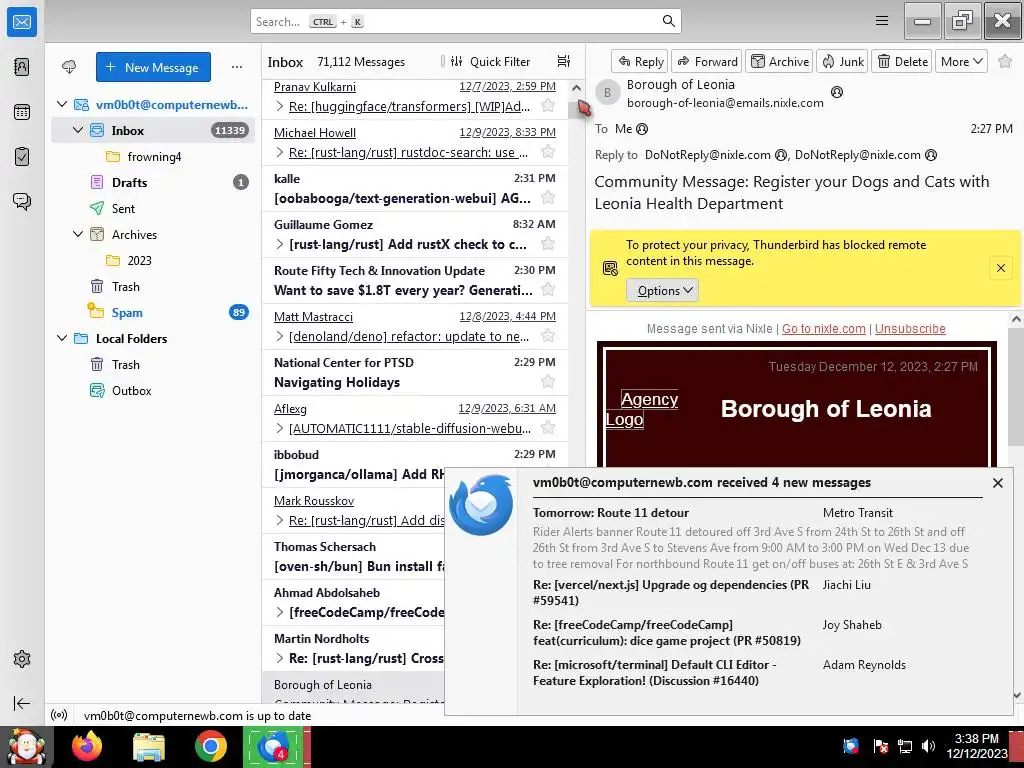Star the Route Fifty message
Viewport: 1024px width, 768px height.
click(x=549, y=289)
